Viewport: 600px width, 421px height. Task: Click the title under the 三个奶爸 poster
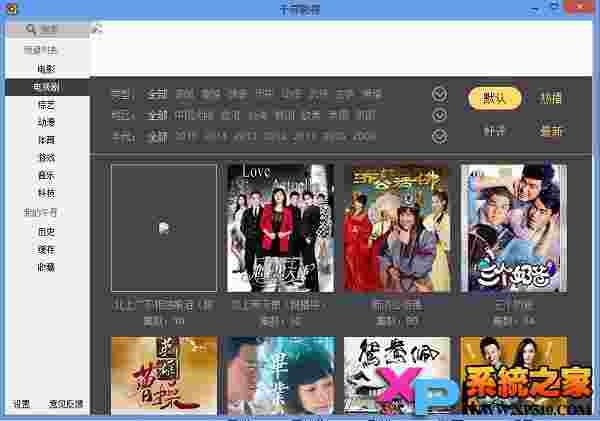[x=514, y=306]
